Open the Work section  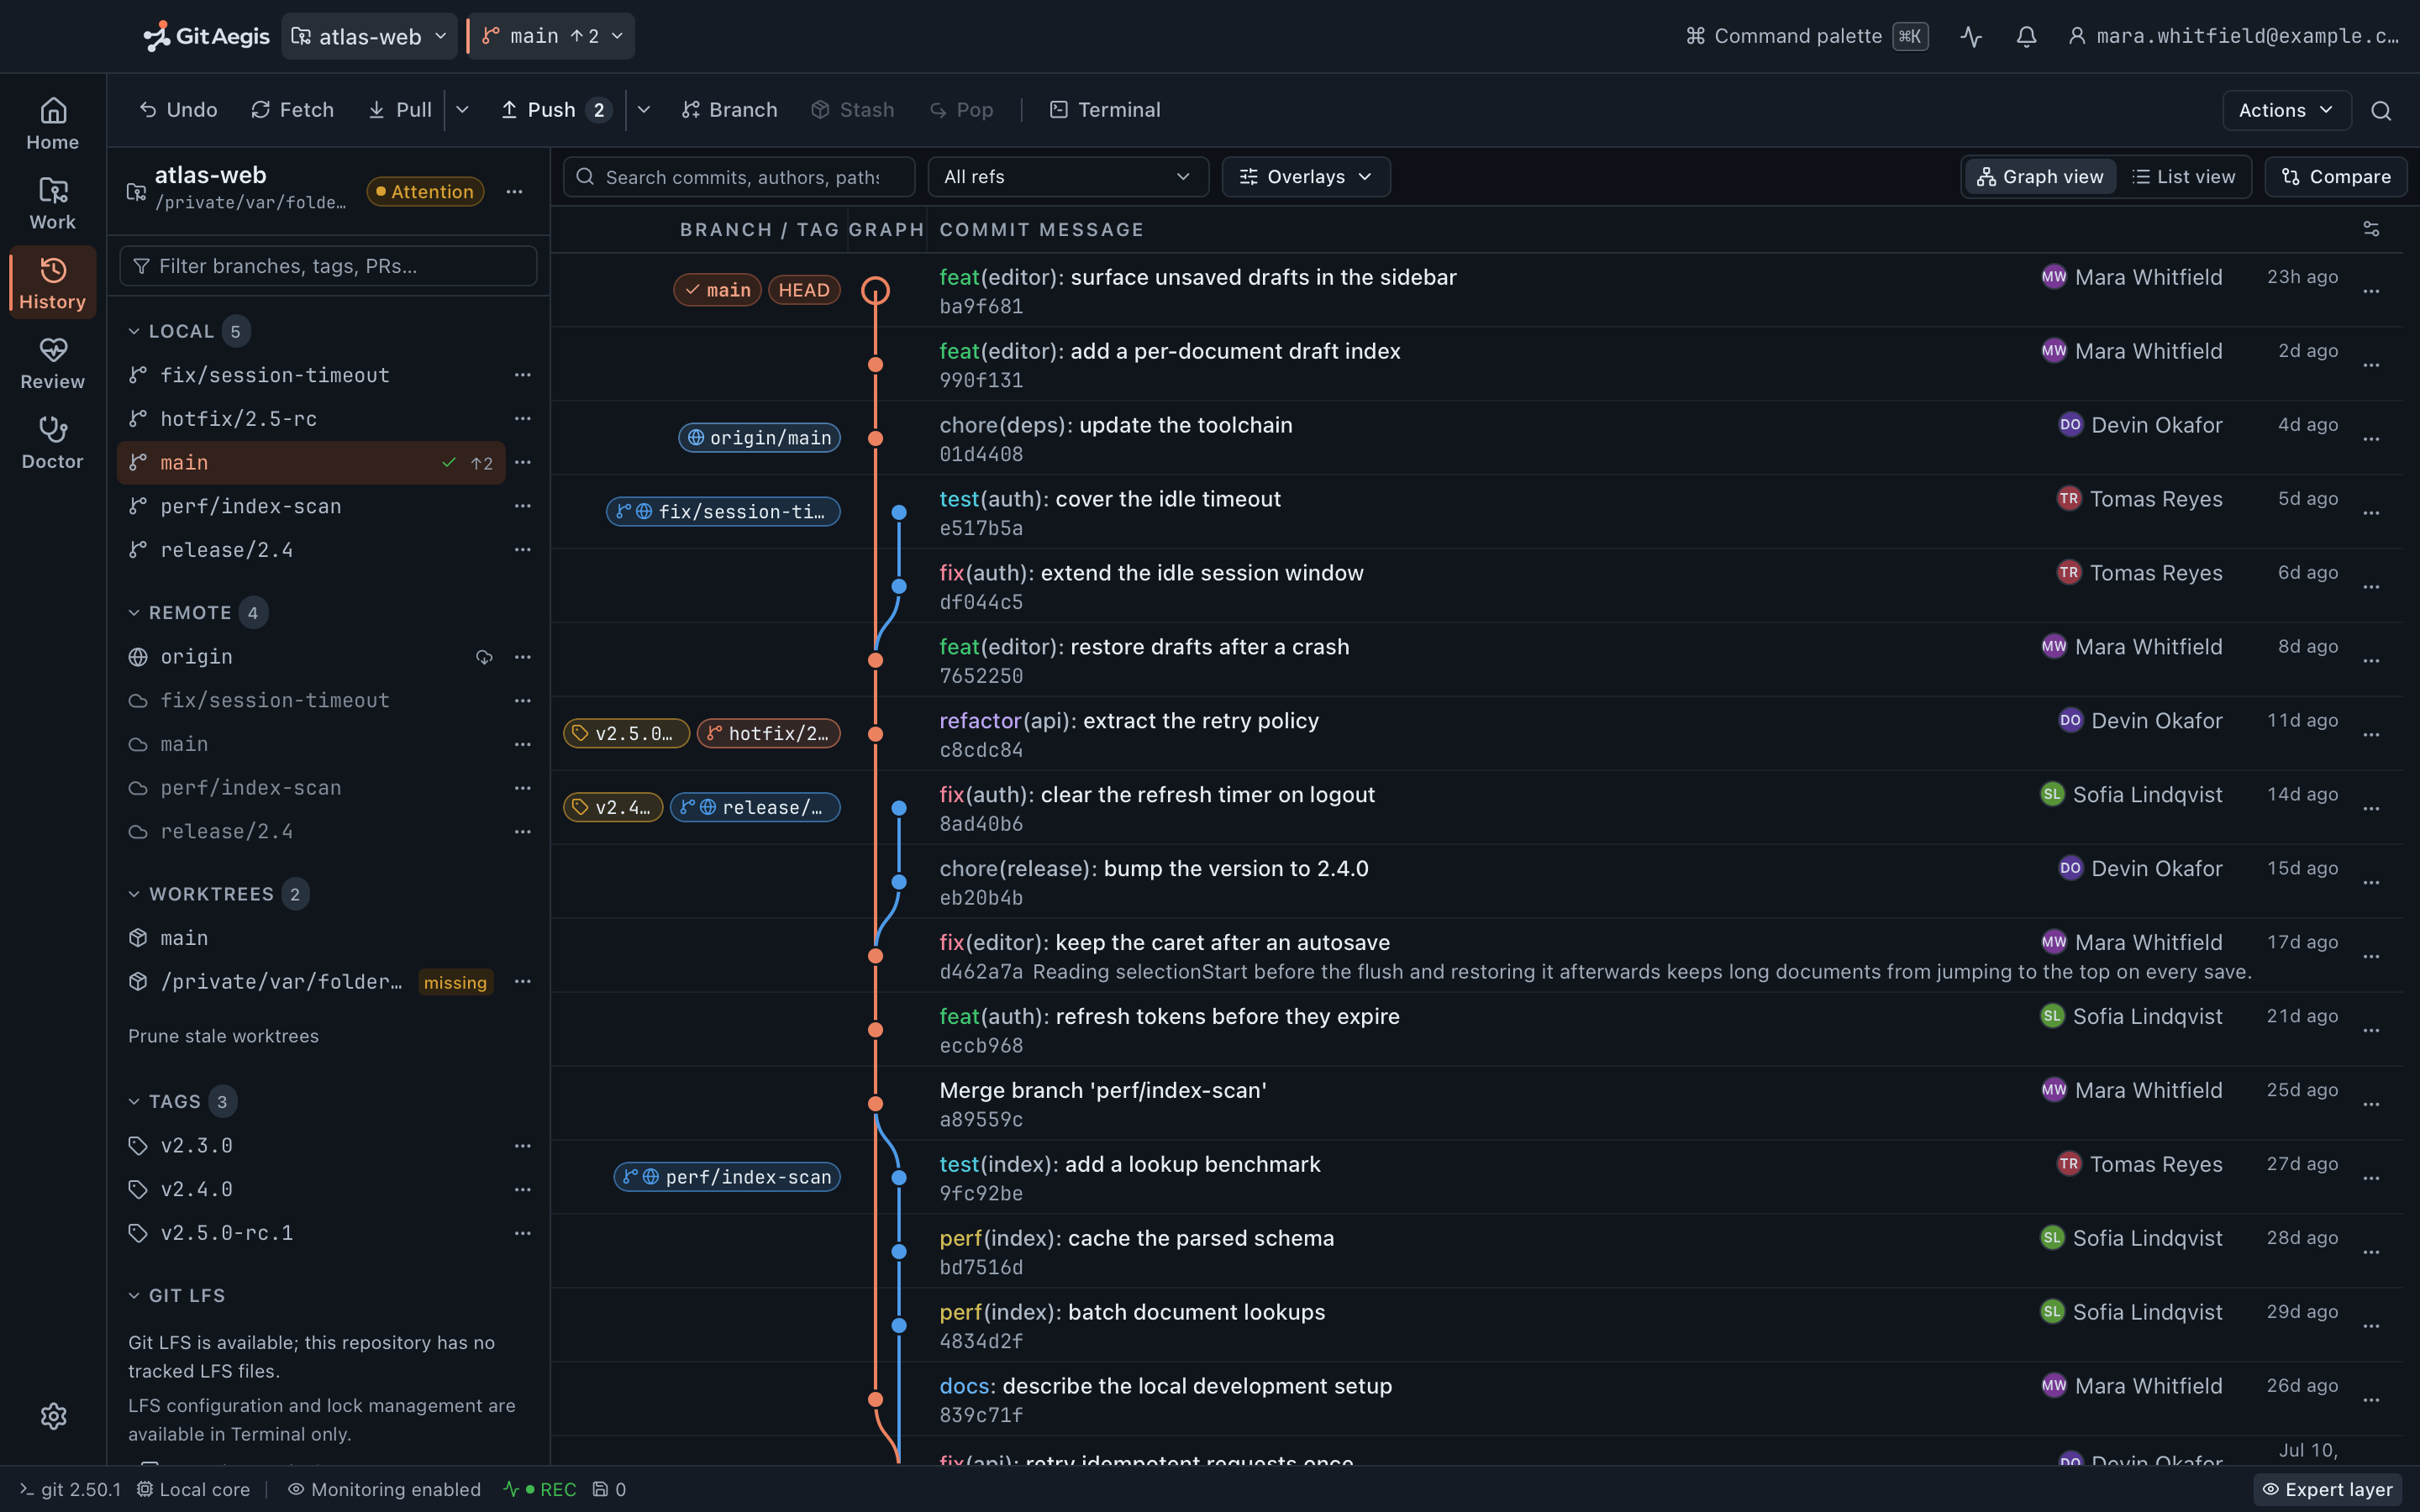click(x=53, y=203)
